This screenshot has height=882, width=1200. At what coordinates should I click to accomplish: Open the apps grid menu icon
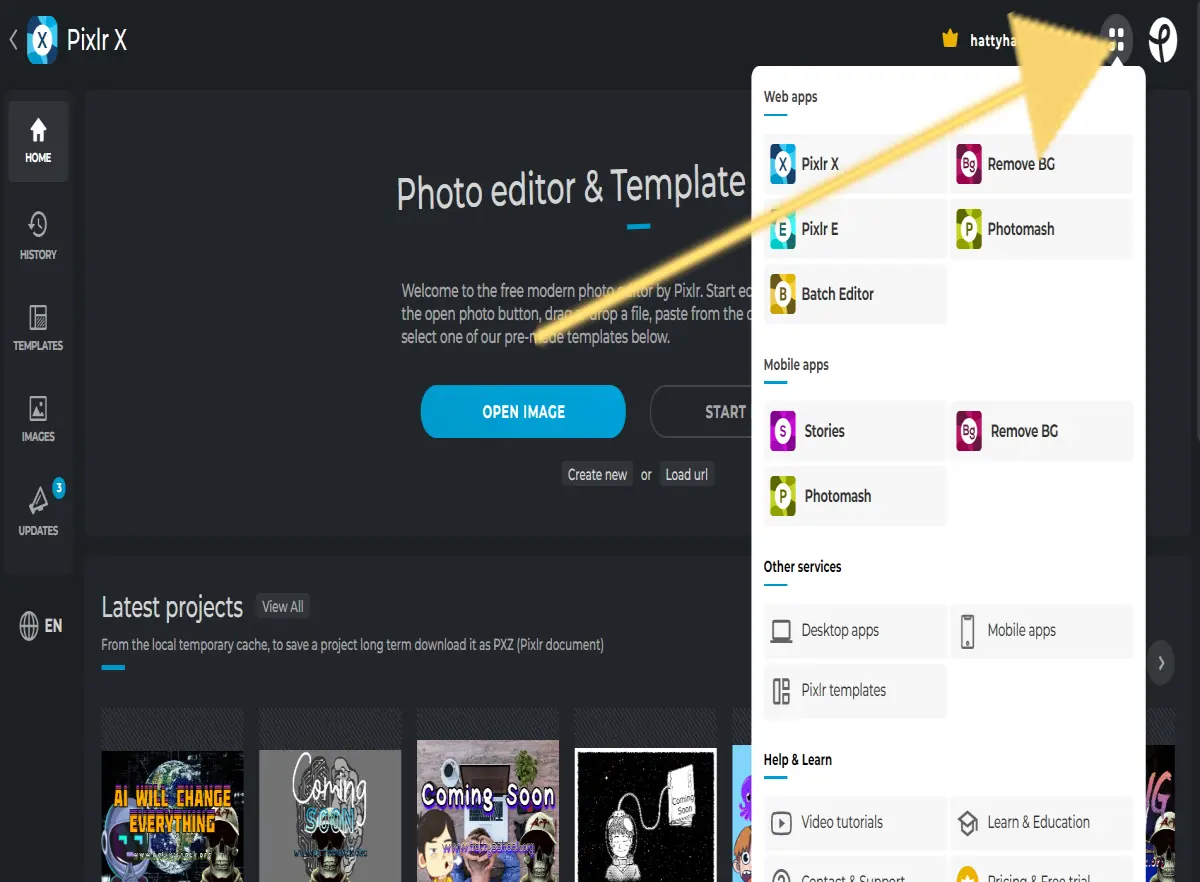coord(1117,40)
